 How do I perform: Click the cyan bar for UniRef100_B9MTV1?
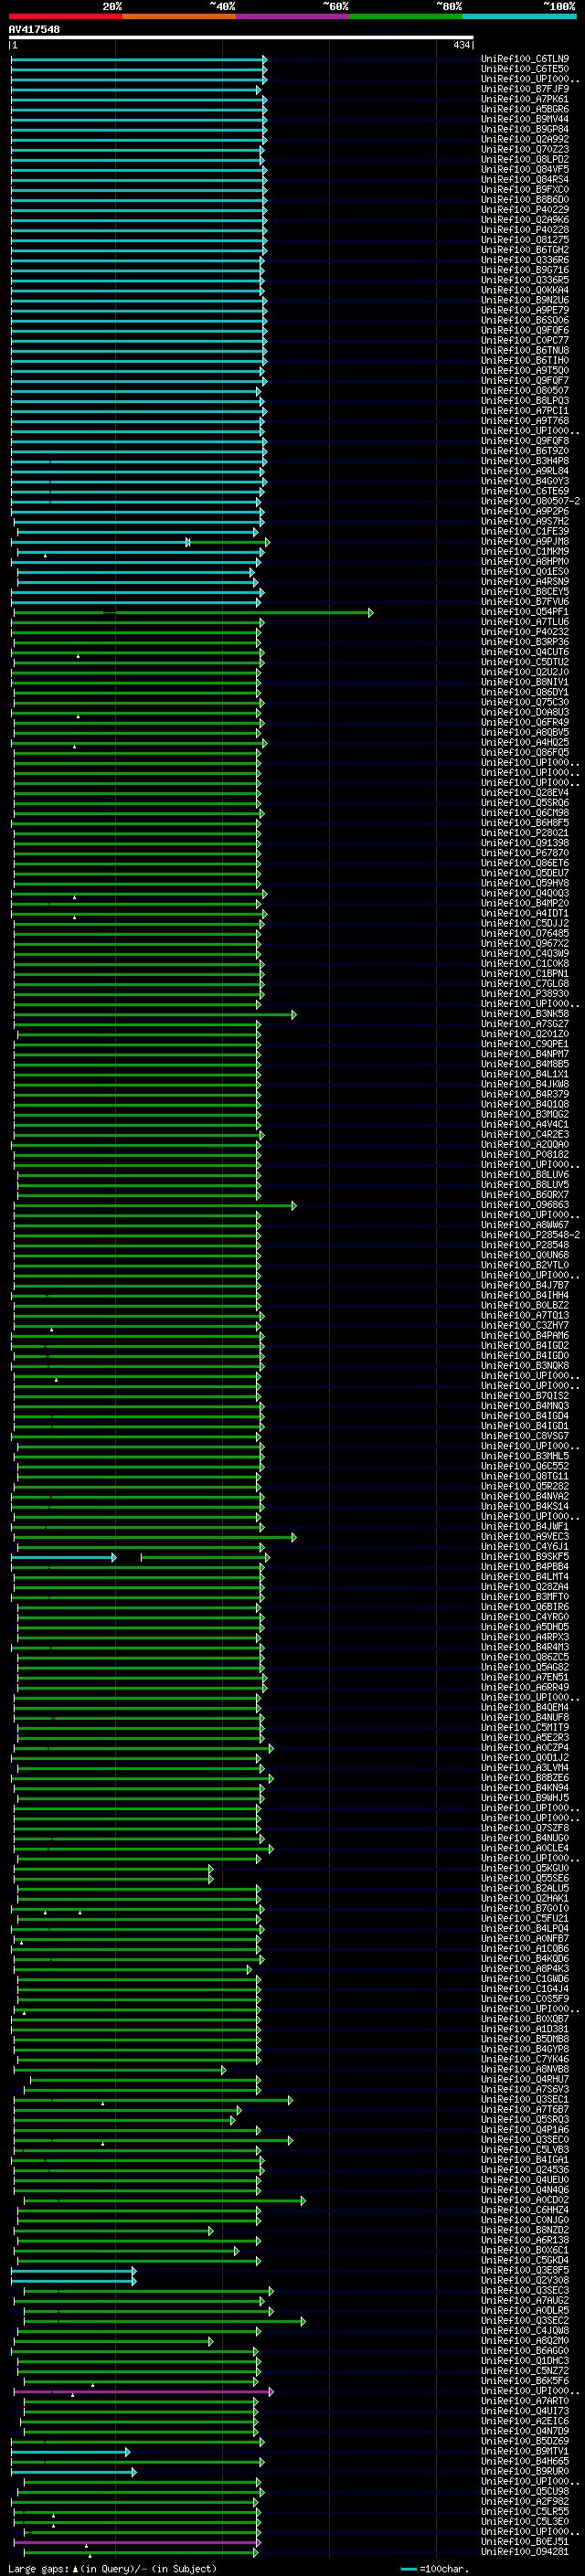(x=70, y=2451)
